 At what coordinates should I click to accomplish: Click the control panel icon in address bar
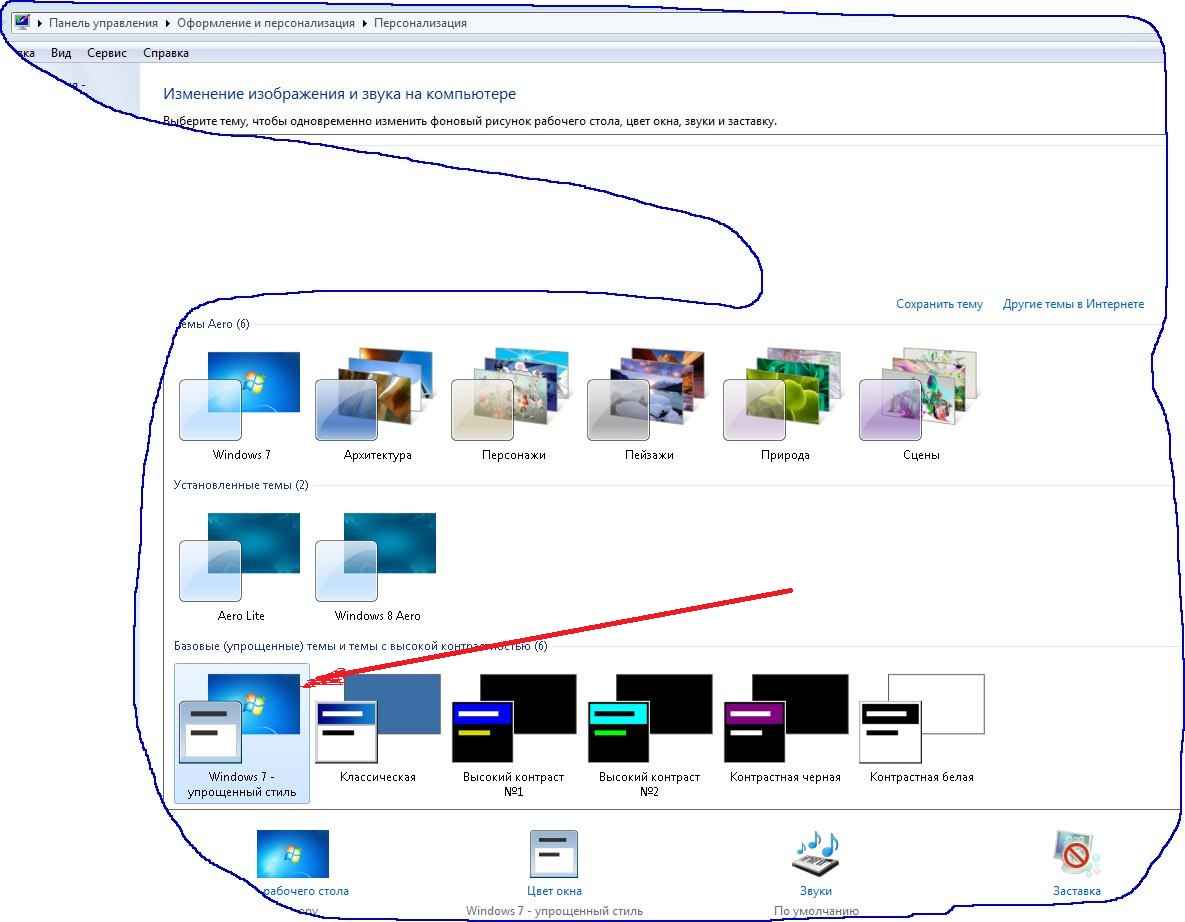[x=22, y=22]
